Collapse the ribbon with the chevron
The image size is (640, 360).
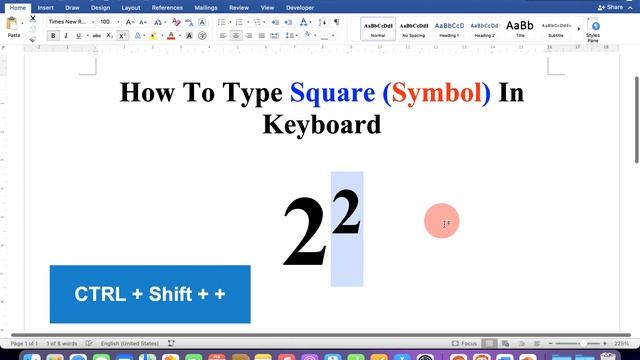point(630,8)
